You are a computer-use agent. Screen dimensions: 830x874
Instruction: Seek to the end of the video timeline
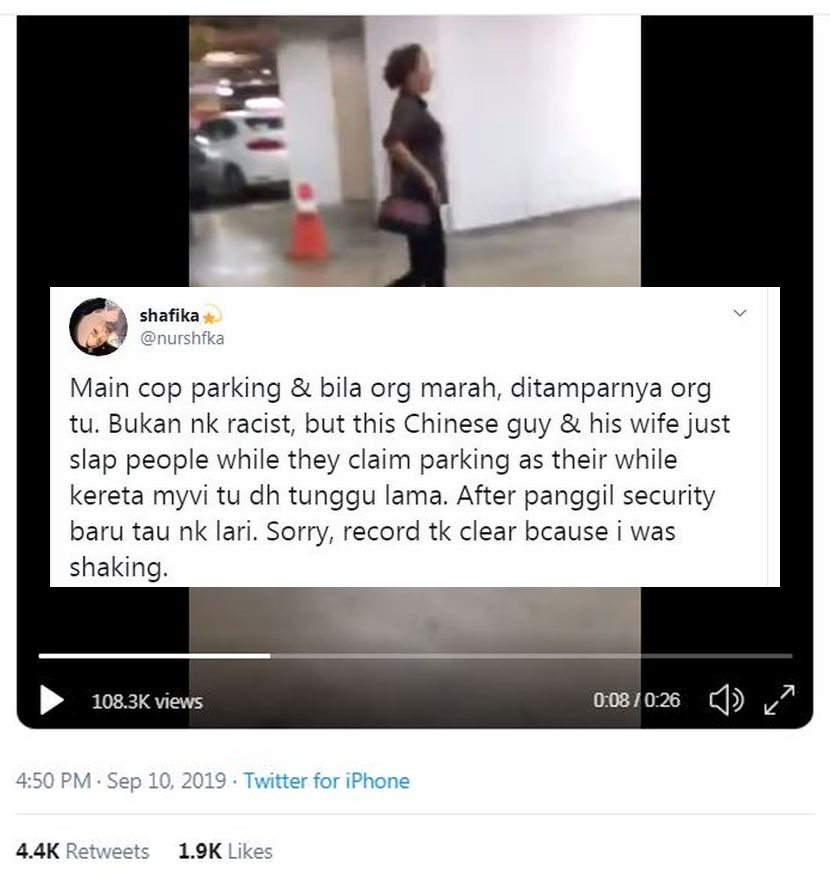click(790, 656)
